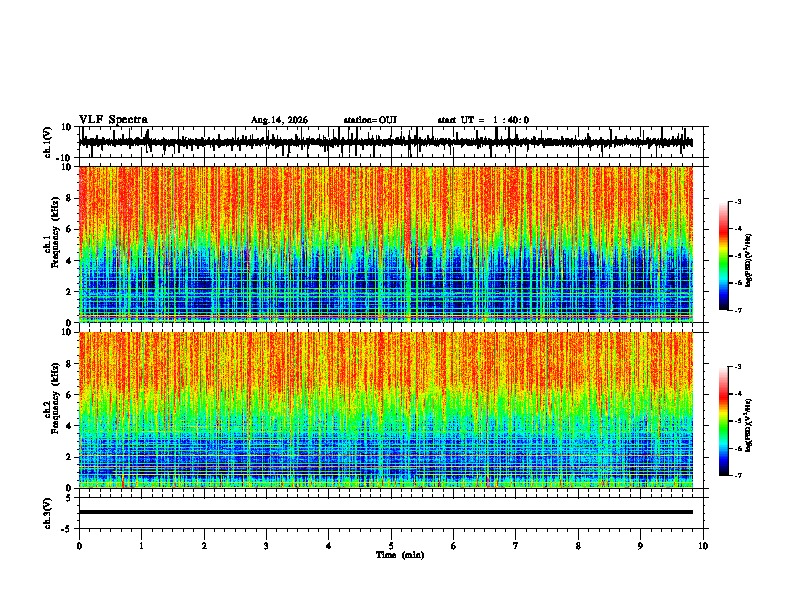Click the time axis tick label "9"
792x612 pixels.
(640, 546)
